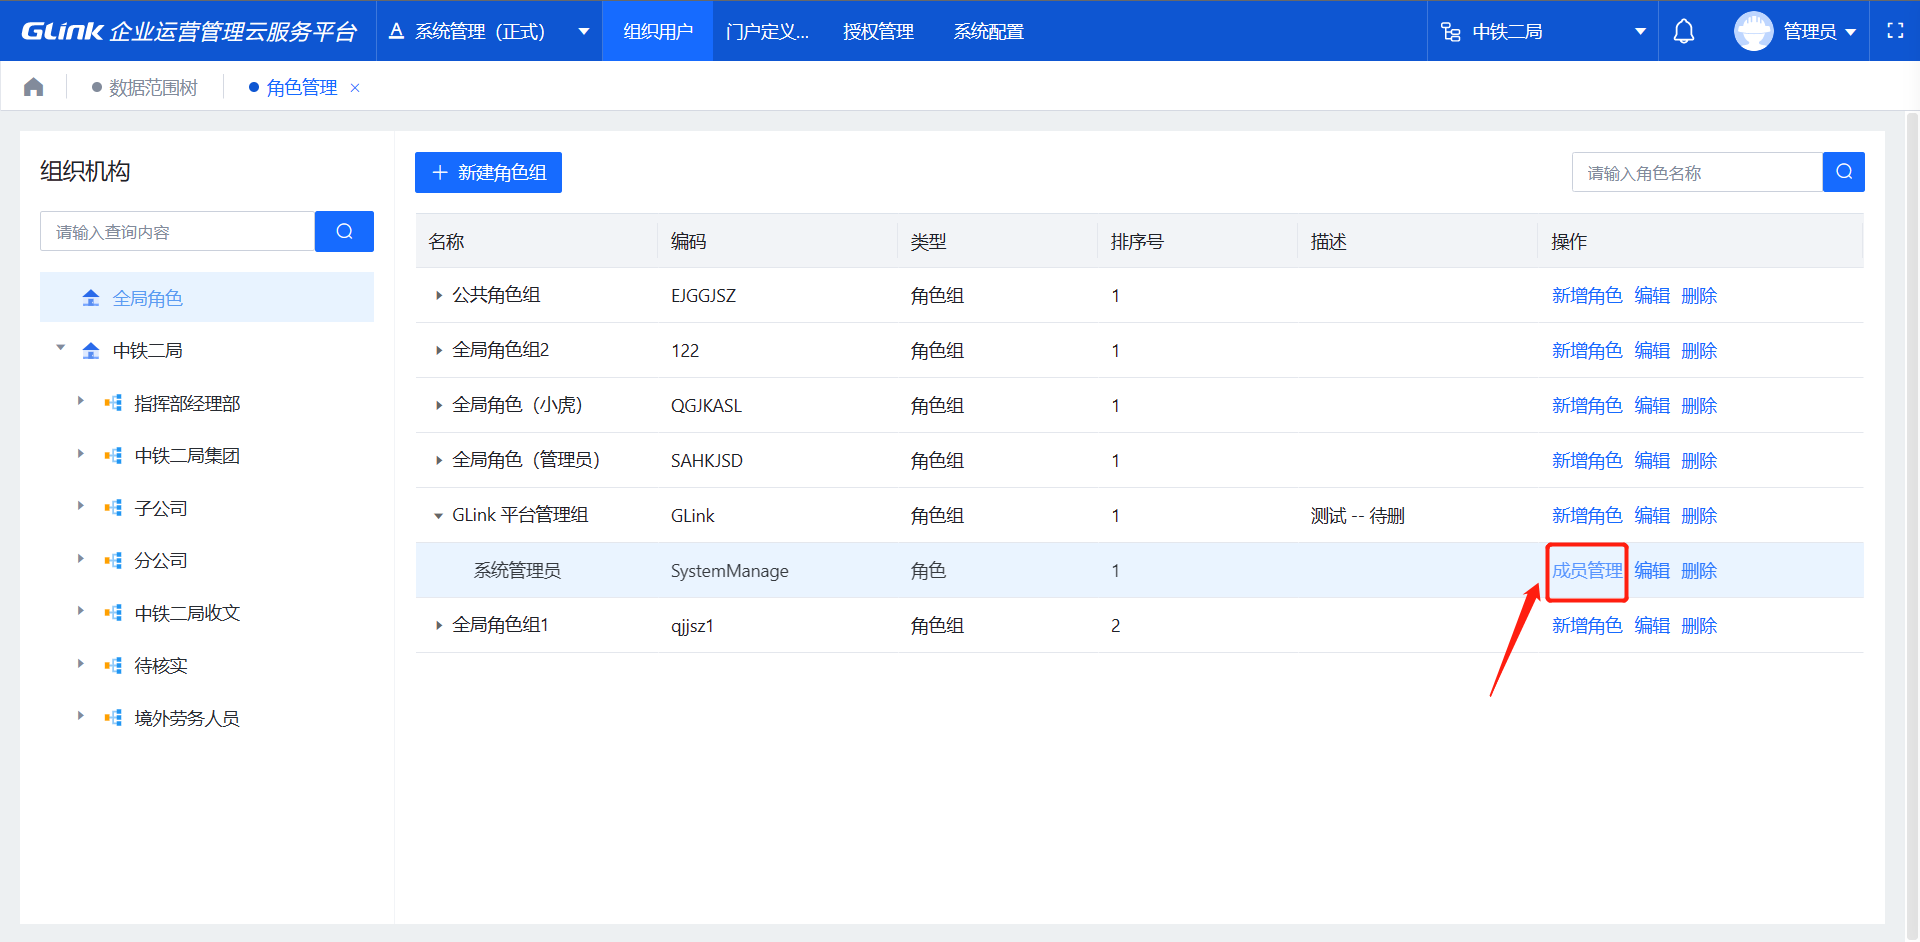The image size is (1920, 942).
Task: Edit the 公共角色组 row
Action: [1652, 295]
